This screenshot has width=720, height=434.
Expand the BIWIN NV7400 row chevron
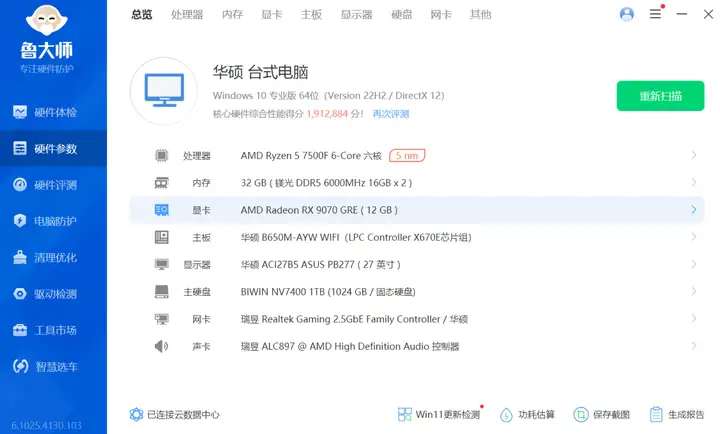pos(694,291)
